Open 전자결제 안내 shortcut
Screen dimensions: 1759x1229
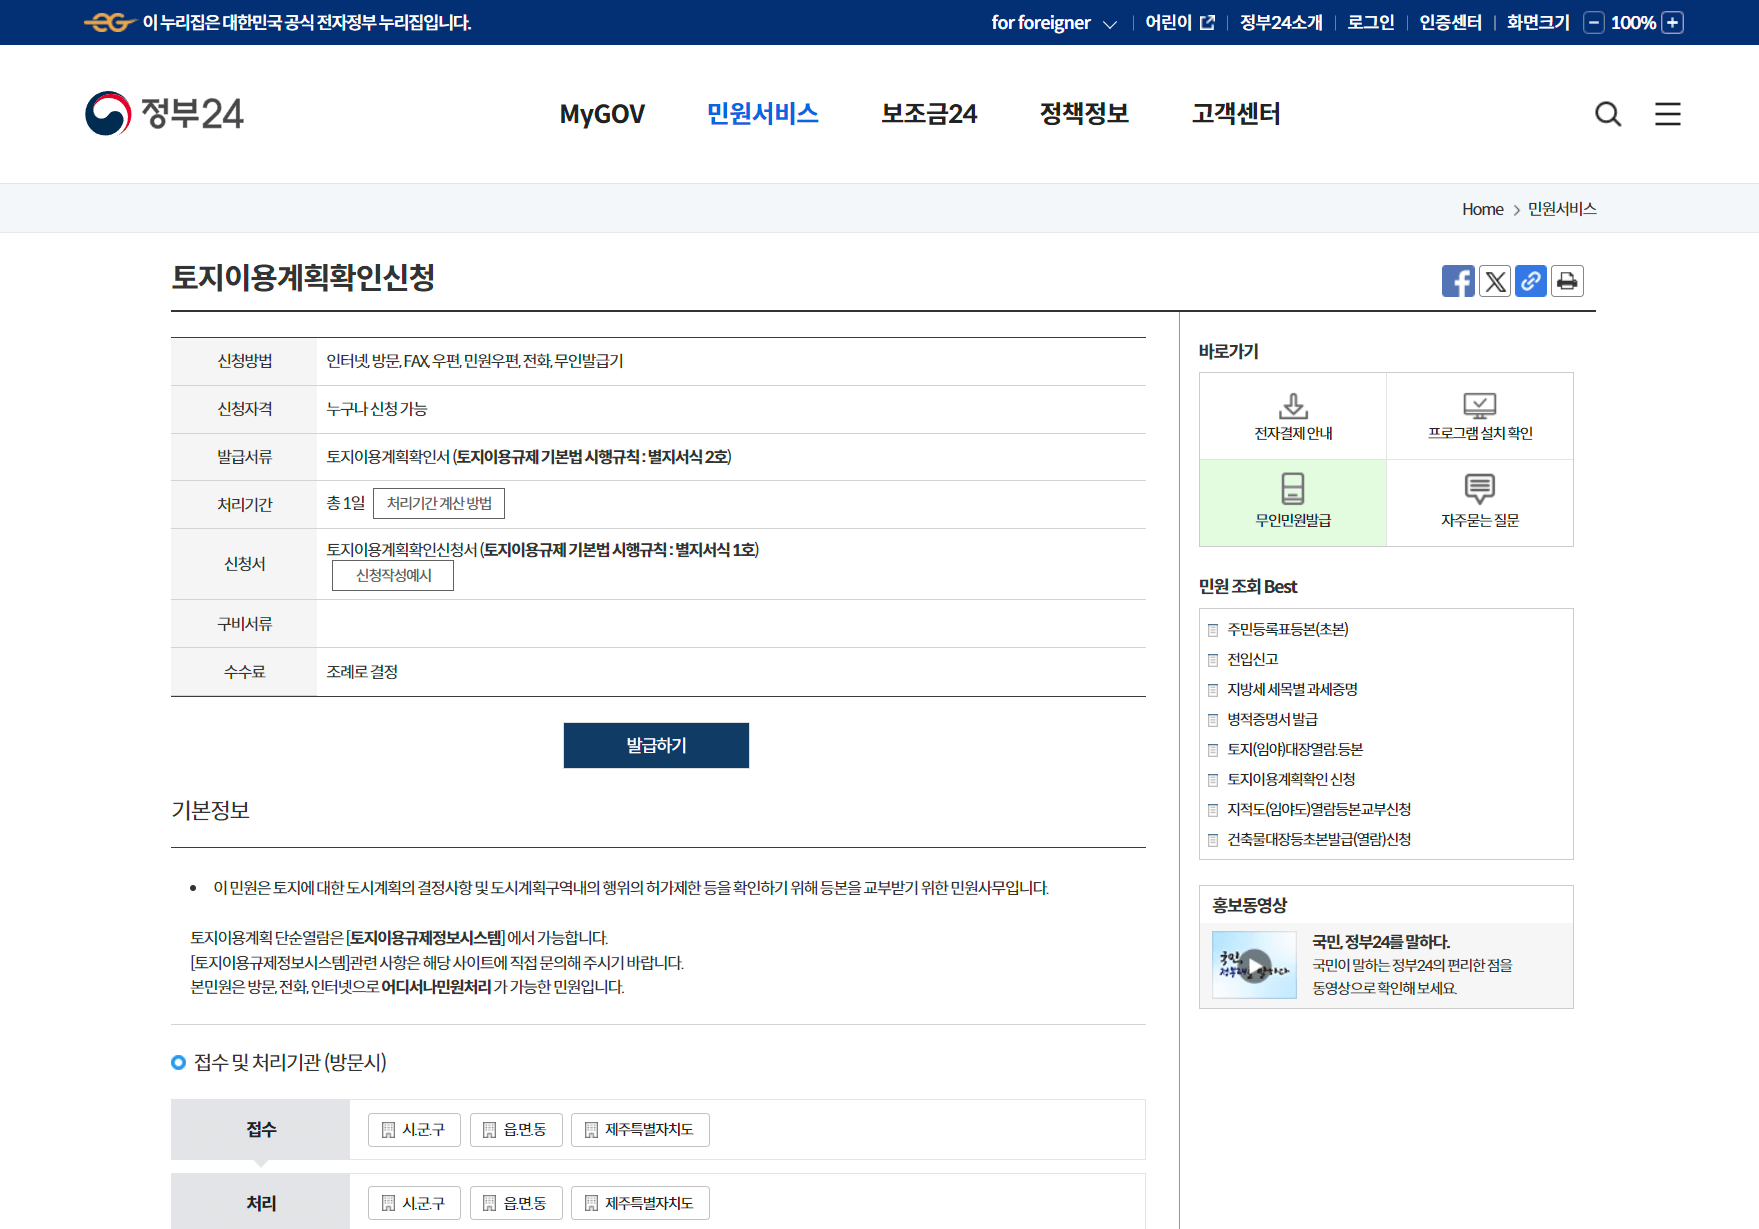1292,416
